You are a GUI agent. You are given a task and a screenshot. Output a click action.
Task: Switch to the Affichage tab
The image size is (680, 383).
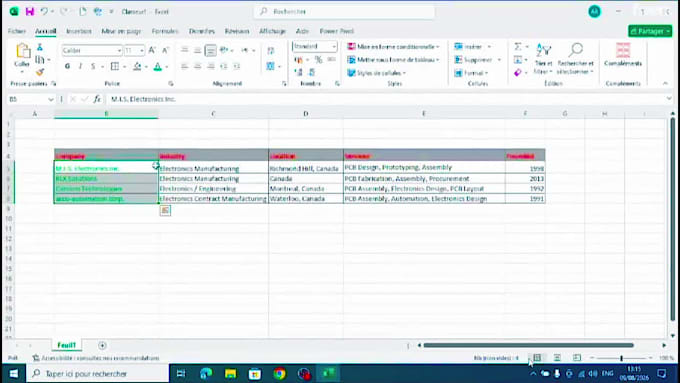272,31
